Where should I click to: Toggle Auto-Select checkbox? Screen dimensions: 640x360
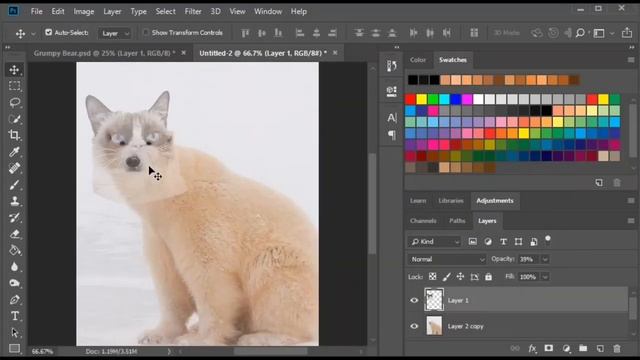[49, 32]
